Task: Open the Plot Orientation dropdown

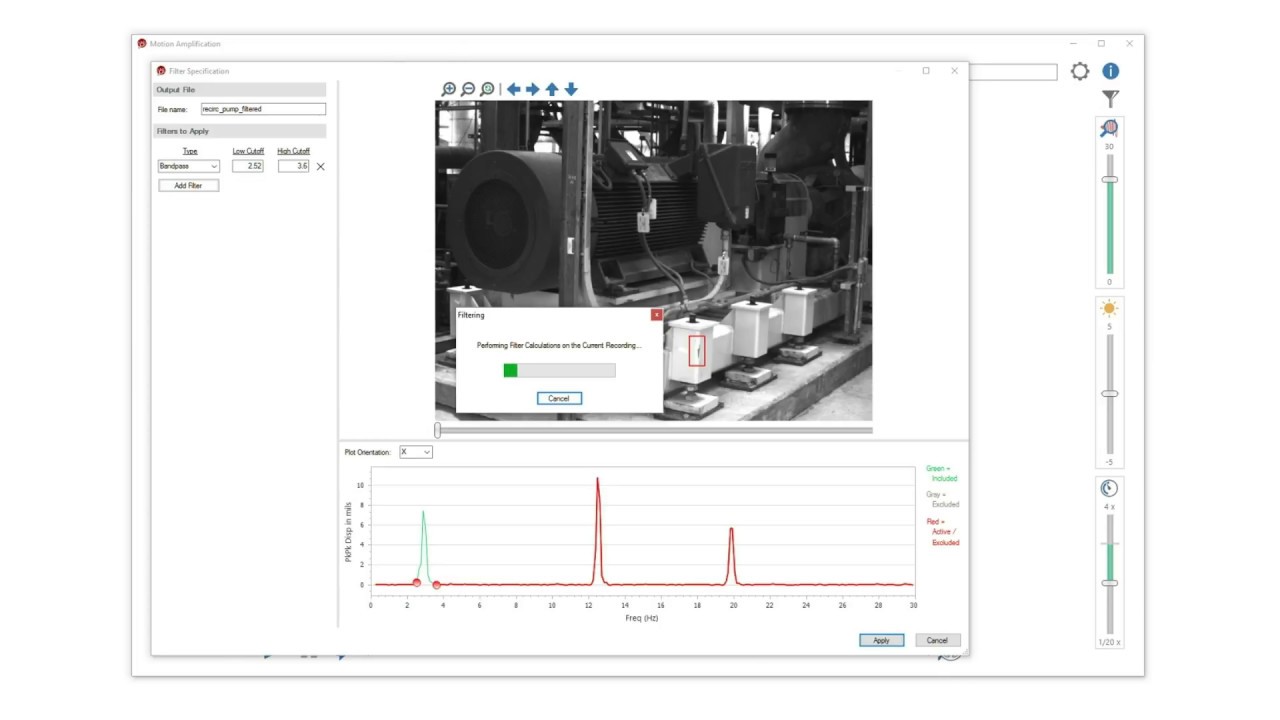Action: point(416,452)
